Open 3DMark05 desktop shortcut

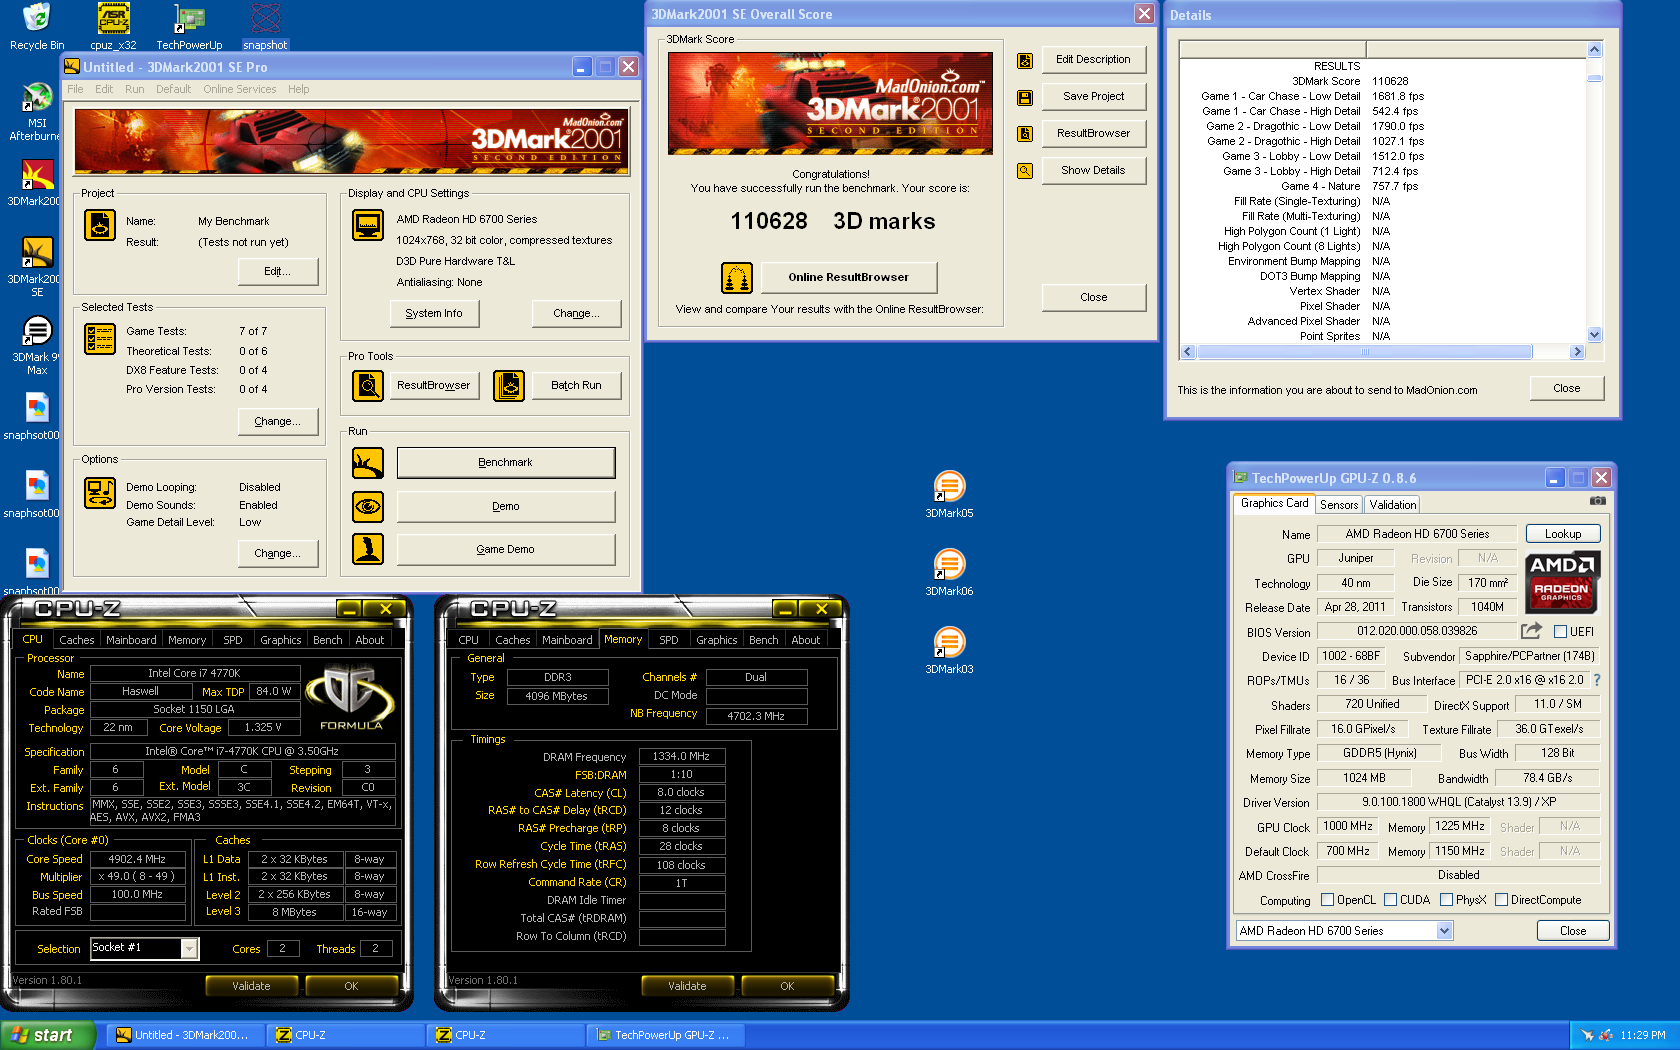[x=949, y=494]
